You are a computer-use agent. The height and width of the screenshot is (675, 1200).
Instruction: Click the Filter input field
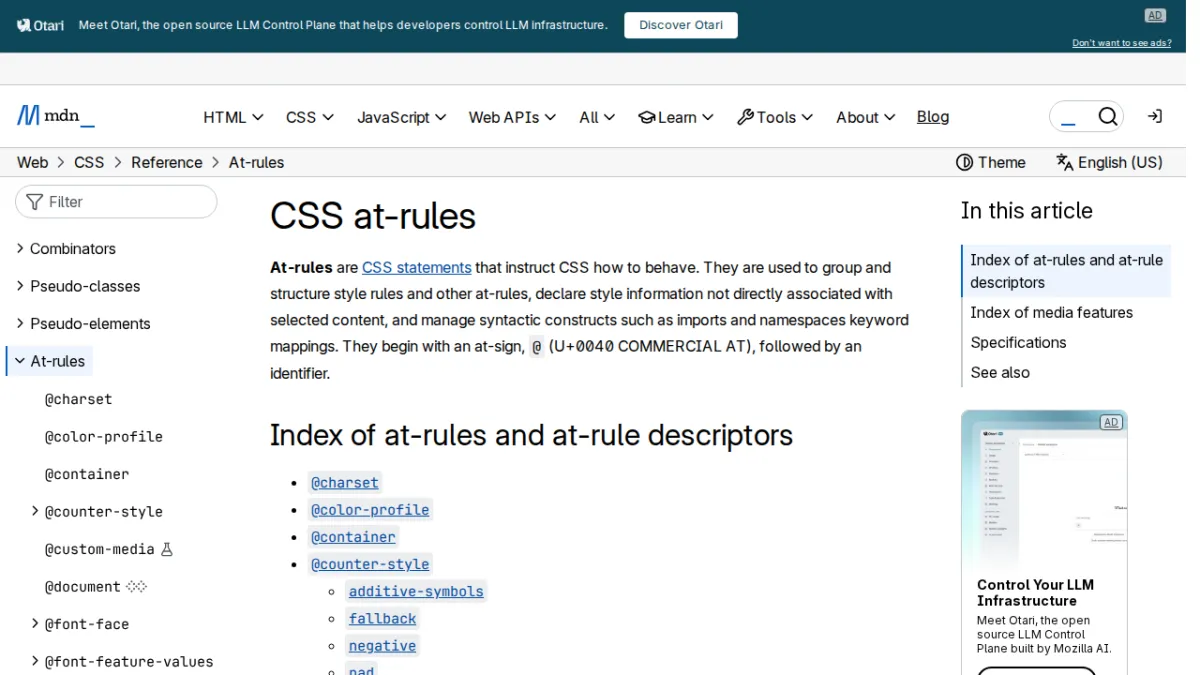coord(116,202)
